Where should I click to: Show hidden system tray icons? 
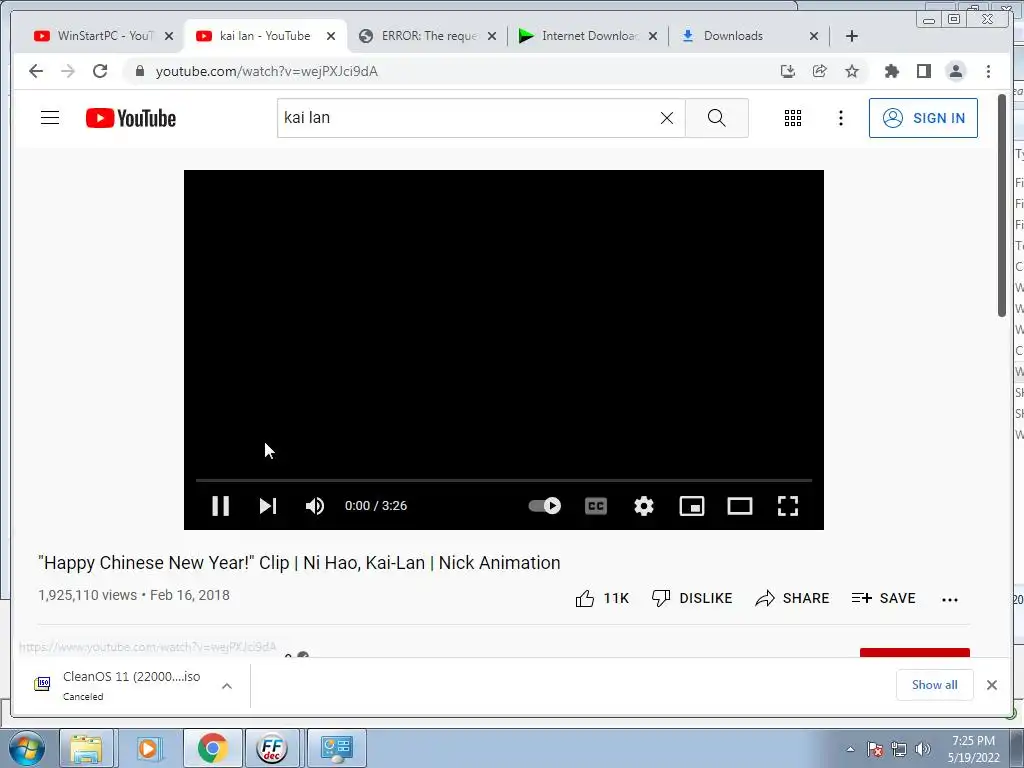click(850, 749)
